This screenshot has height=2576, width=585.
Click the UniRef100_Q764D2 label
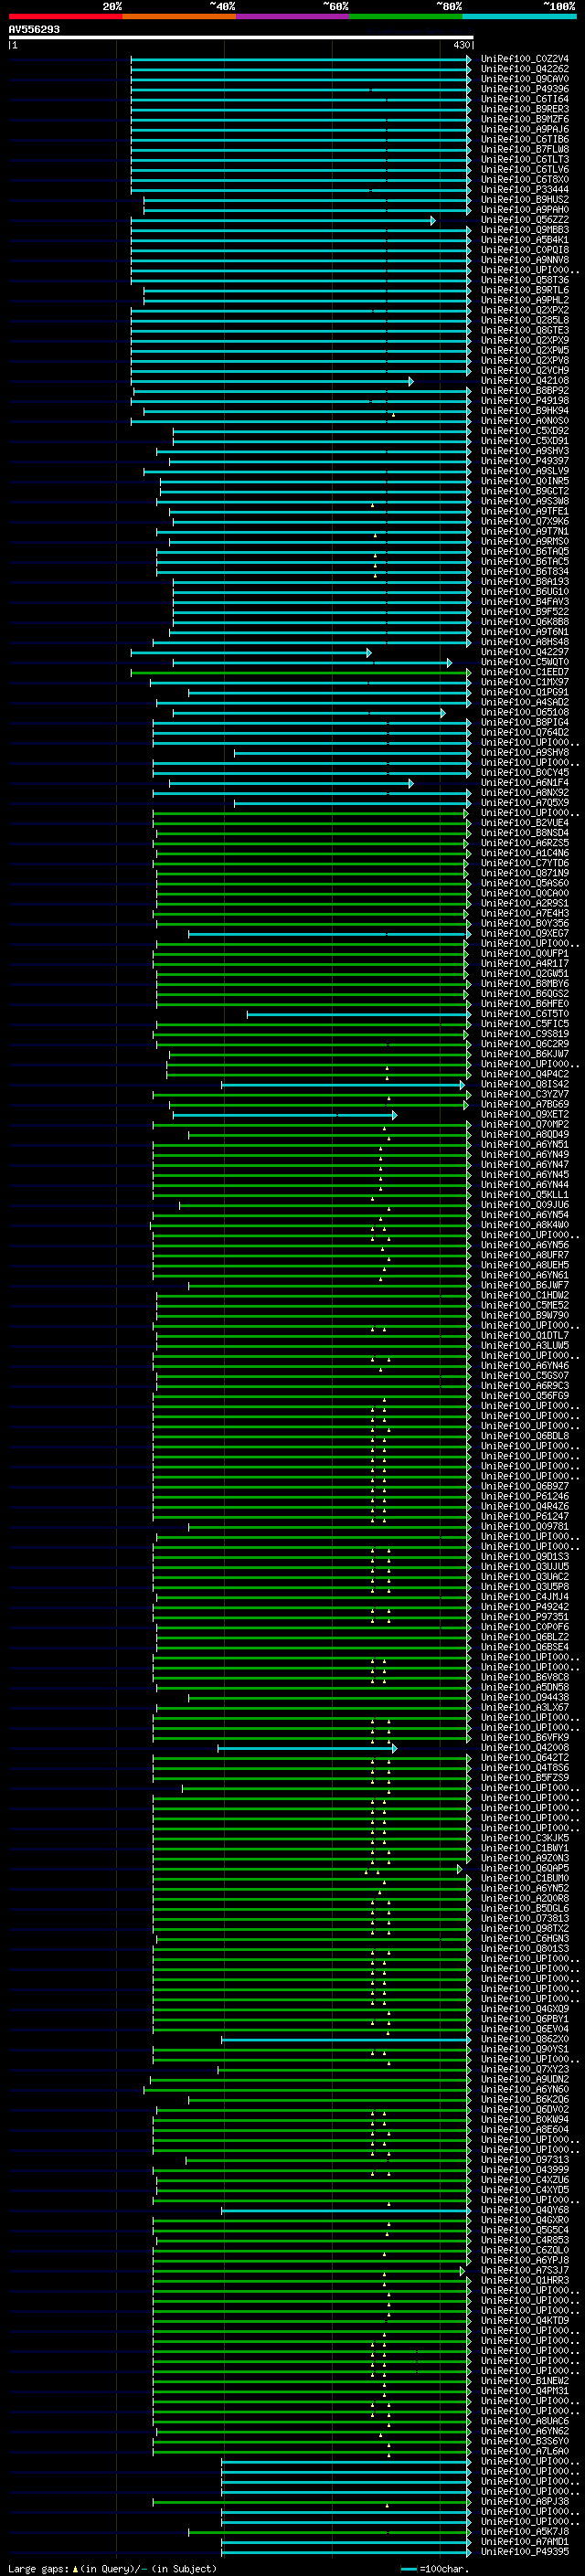[524, 732]
